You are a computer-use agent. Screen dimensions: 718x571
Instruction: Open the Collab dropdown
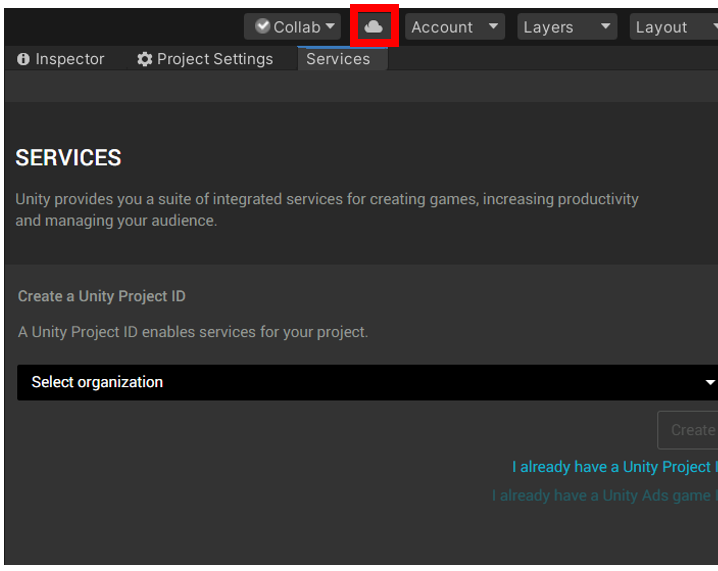tap(292, 27)
